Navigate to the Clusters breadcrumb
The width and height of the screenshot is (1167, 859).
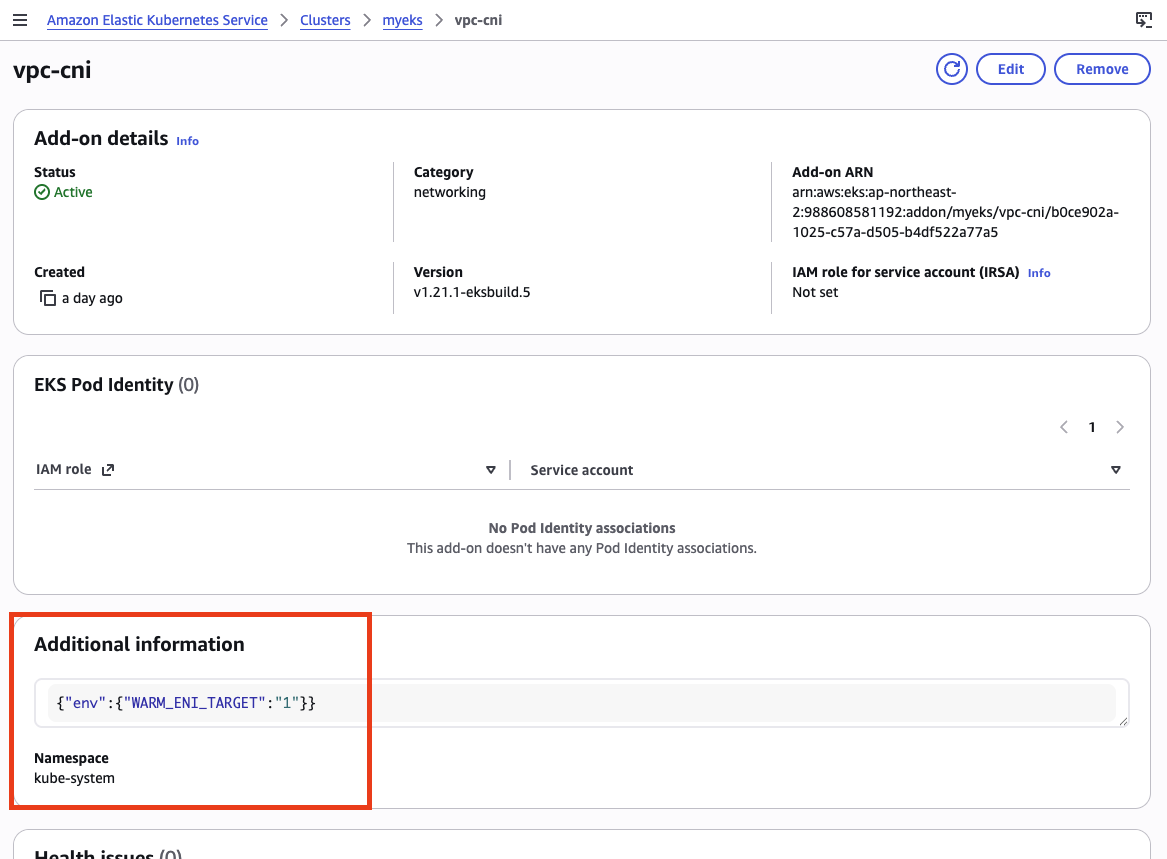point(325,20)
